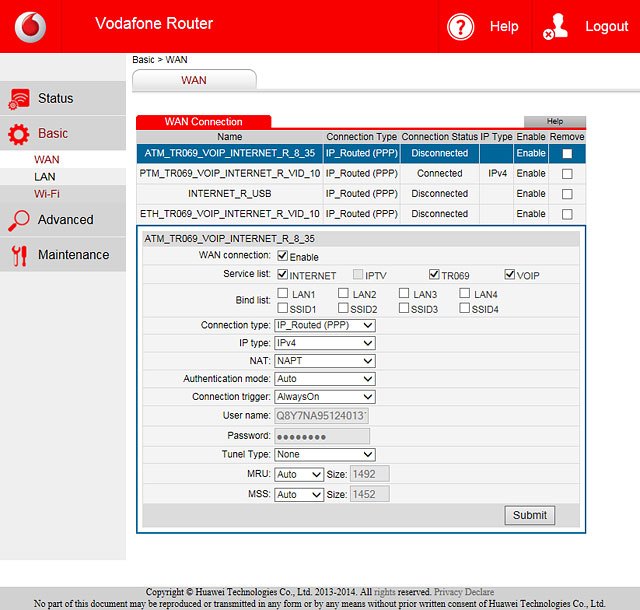
Task: Enable the SSID3 bind checkbox
Action: (x=404, y=309)
